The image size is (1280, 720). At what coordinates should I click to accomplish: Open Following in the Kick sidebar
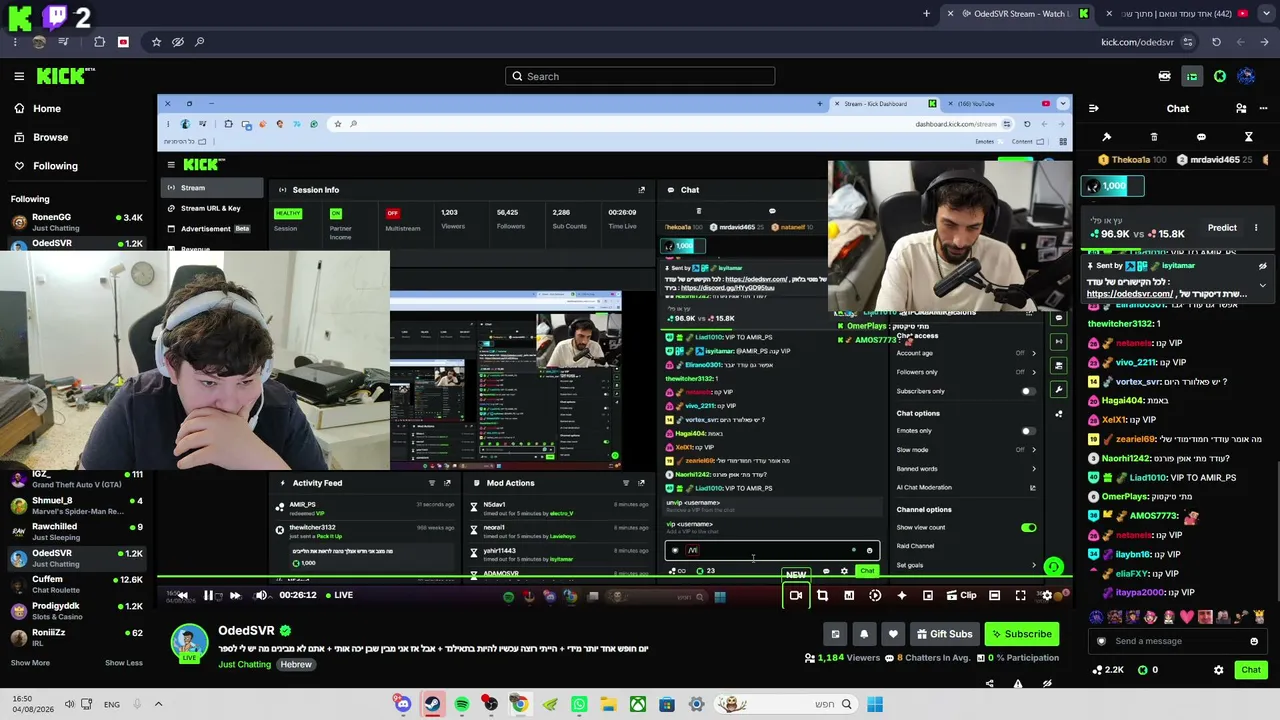(45, 166)
